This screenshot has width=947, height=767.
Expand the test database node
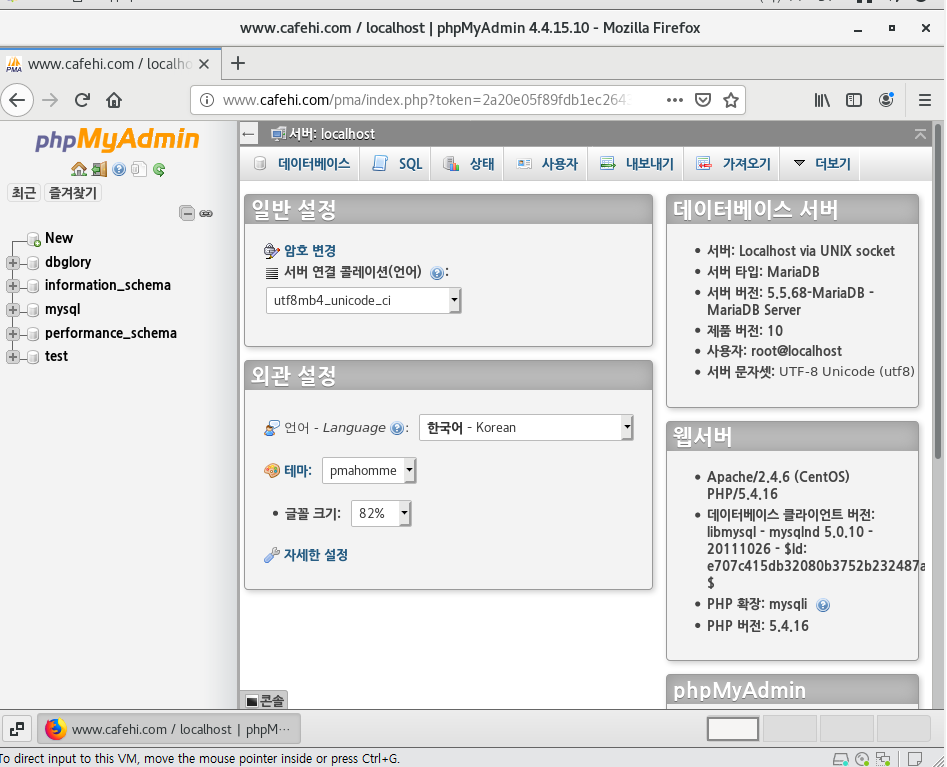(13, 356)
